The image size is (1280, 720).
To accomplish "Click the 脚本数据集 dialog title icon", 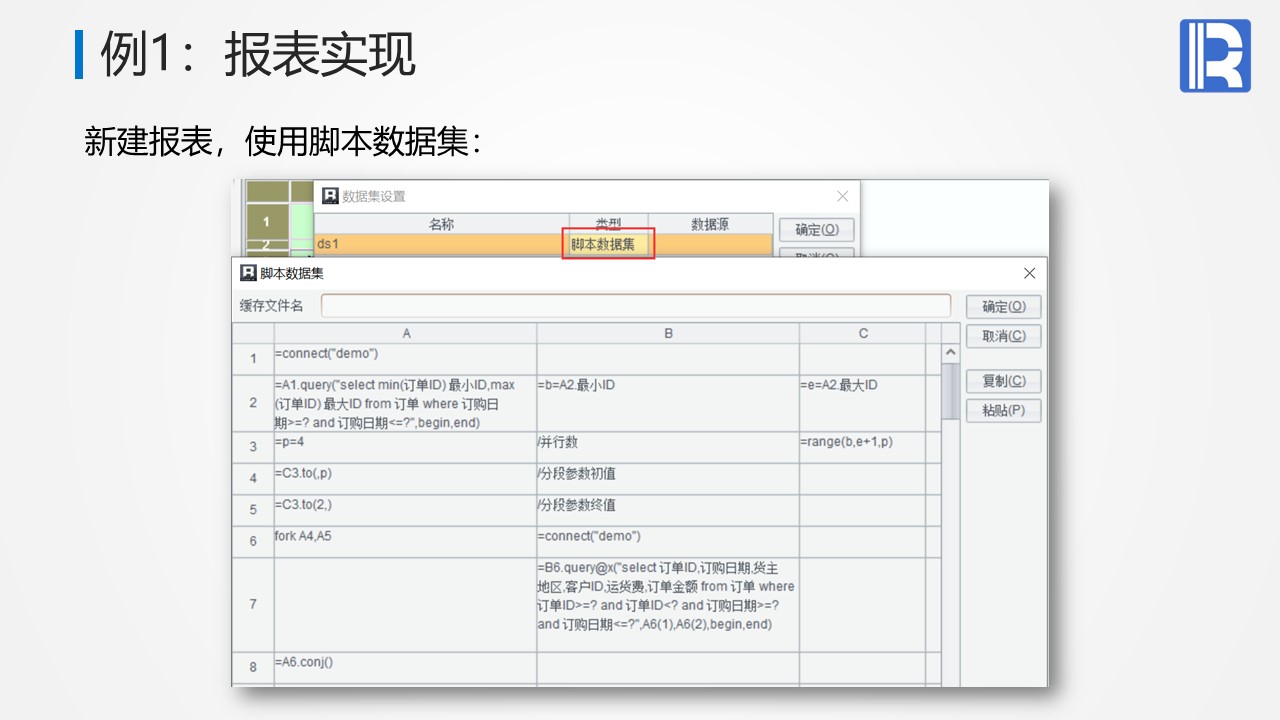I will click(249, 273).
